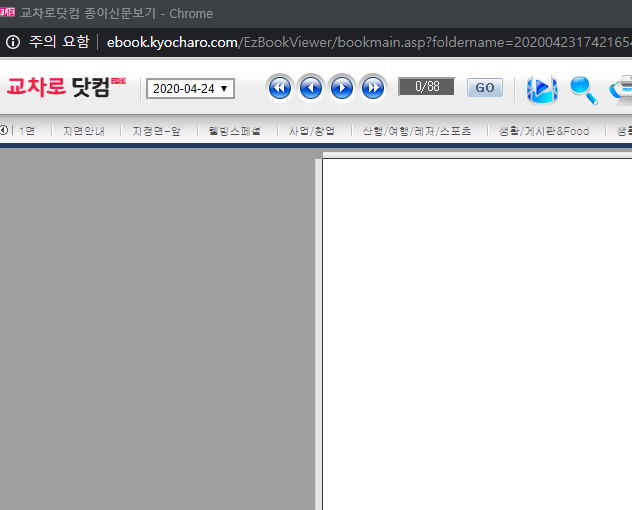Click the GO button
This screenshot has height=510, width=632.
484,87
